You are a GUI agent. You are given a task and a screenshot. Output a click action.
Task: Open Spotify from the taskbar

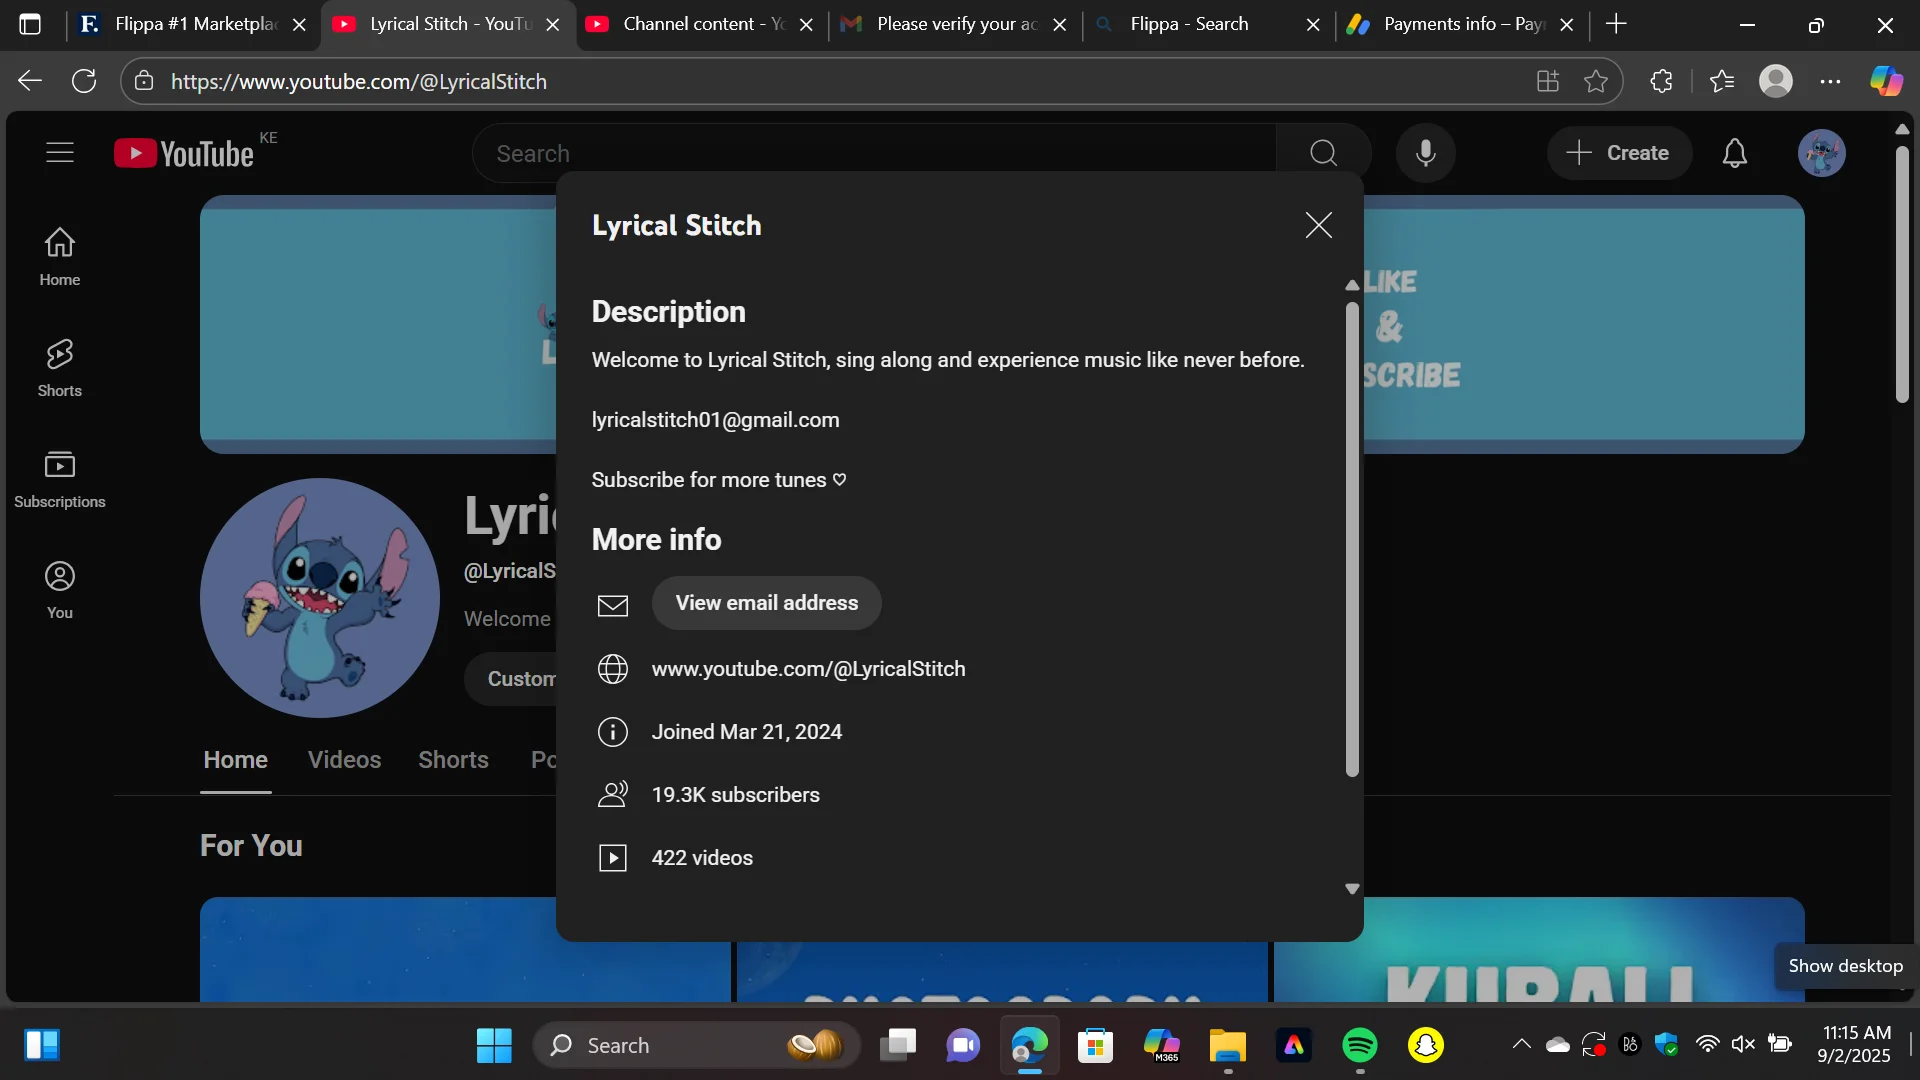[x=1359, y=1045]
